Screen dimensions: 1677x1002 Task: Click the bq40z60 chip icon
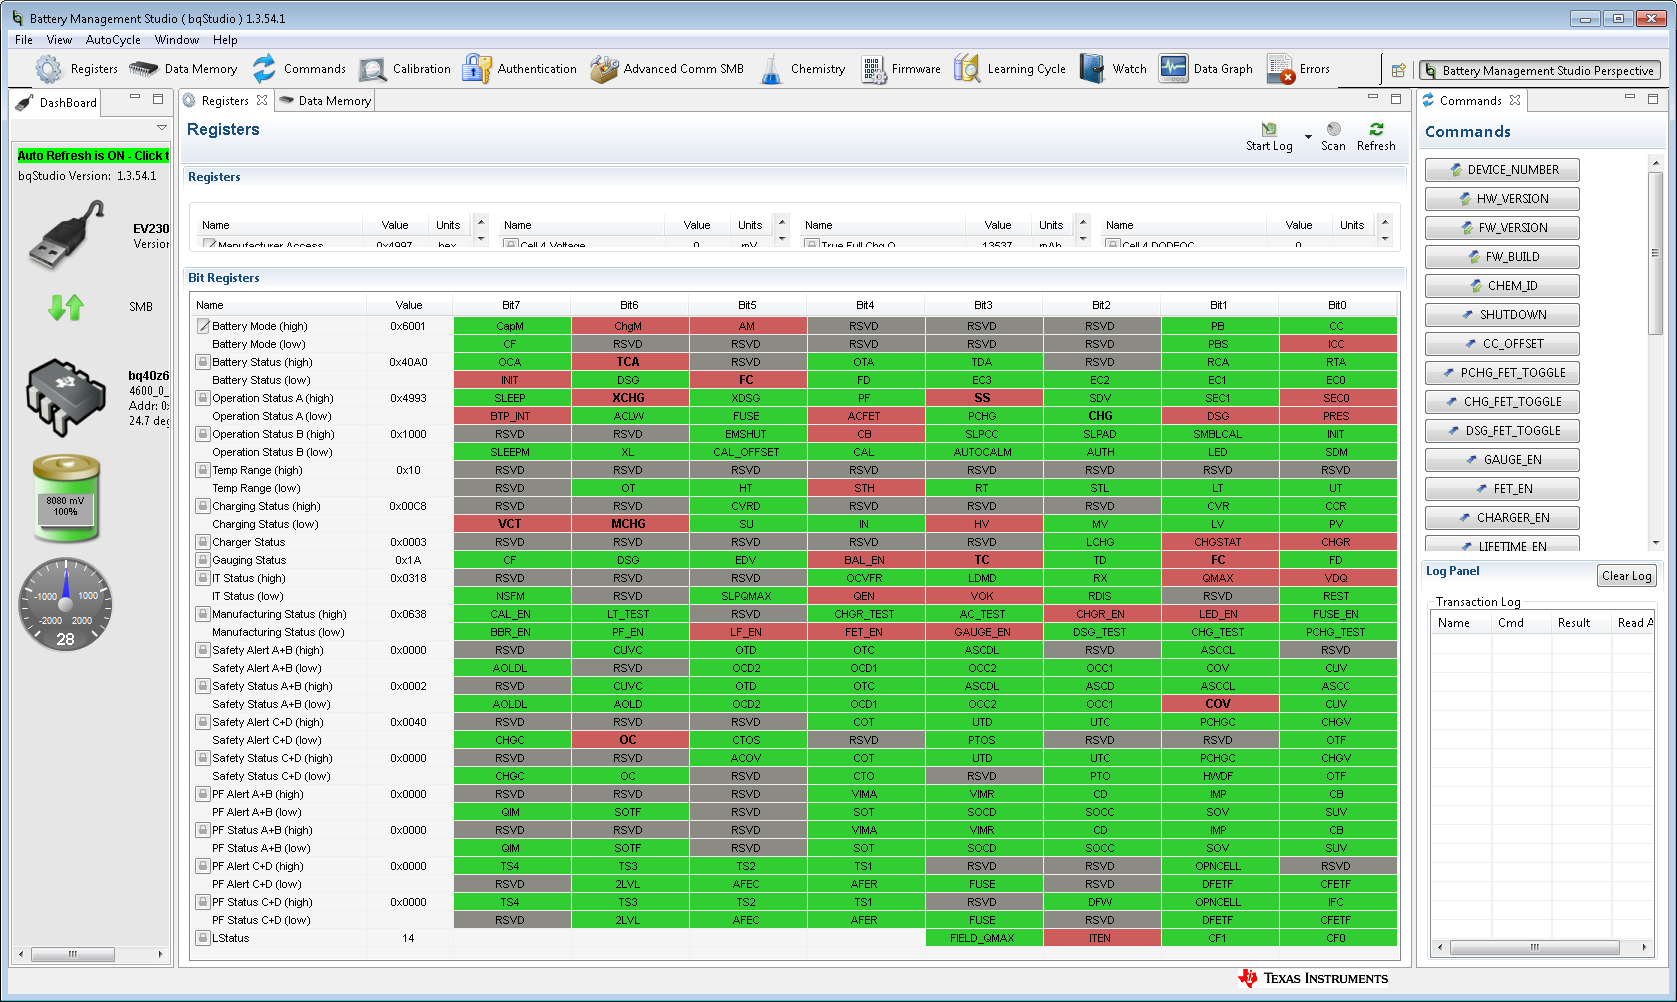coord(65,398)
